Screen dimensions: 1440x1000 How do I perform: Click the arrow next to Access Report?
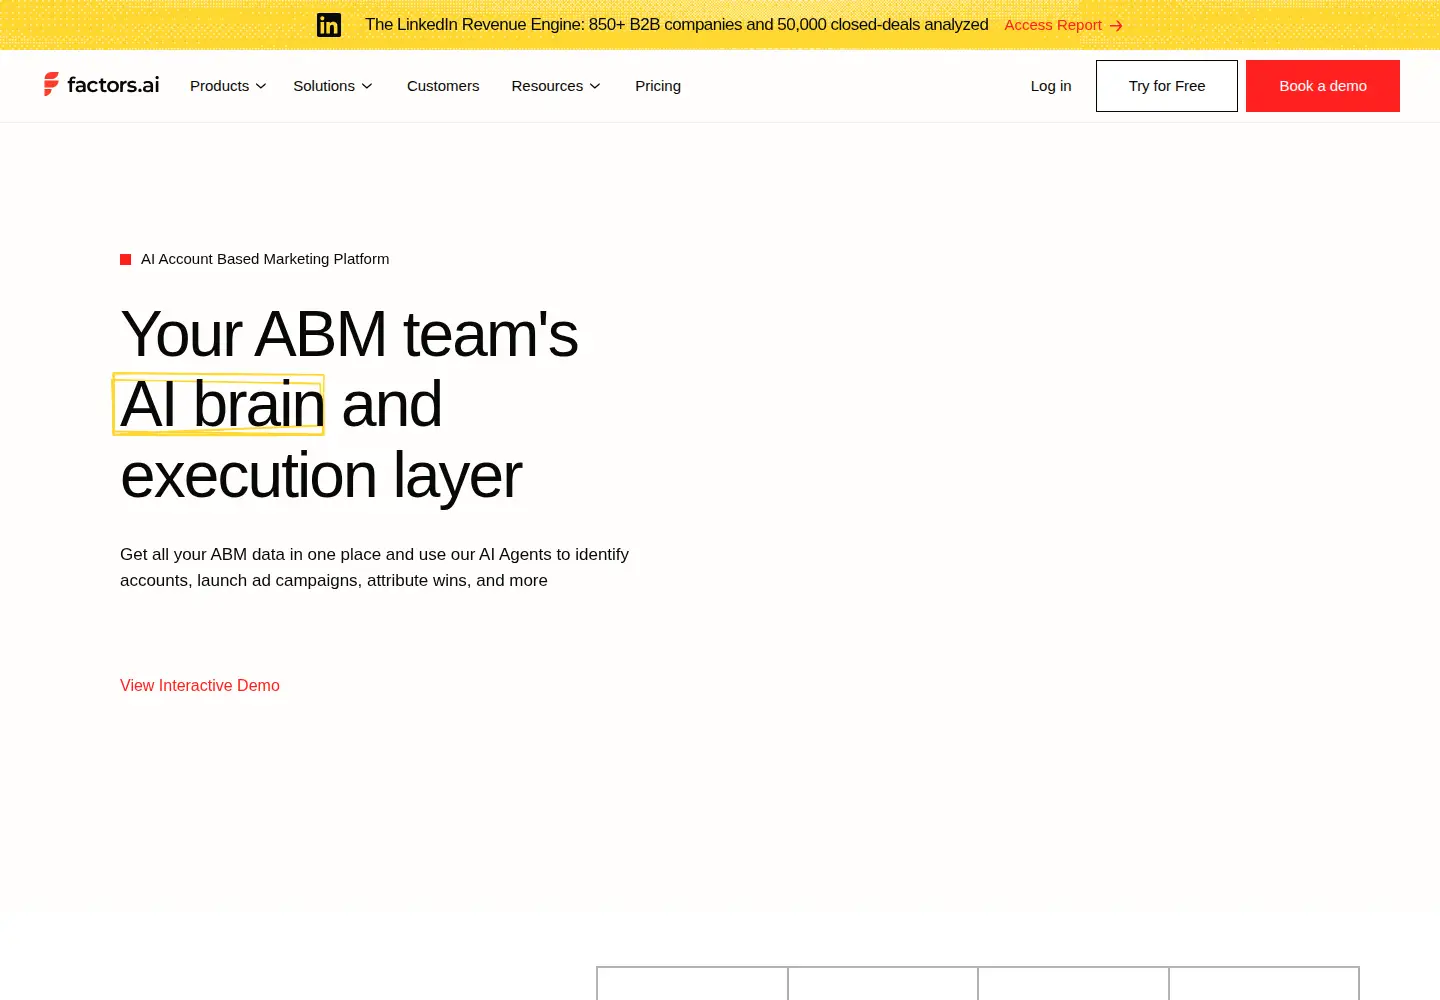point(1116,26)
